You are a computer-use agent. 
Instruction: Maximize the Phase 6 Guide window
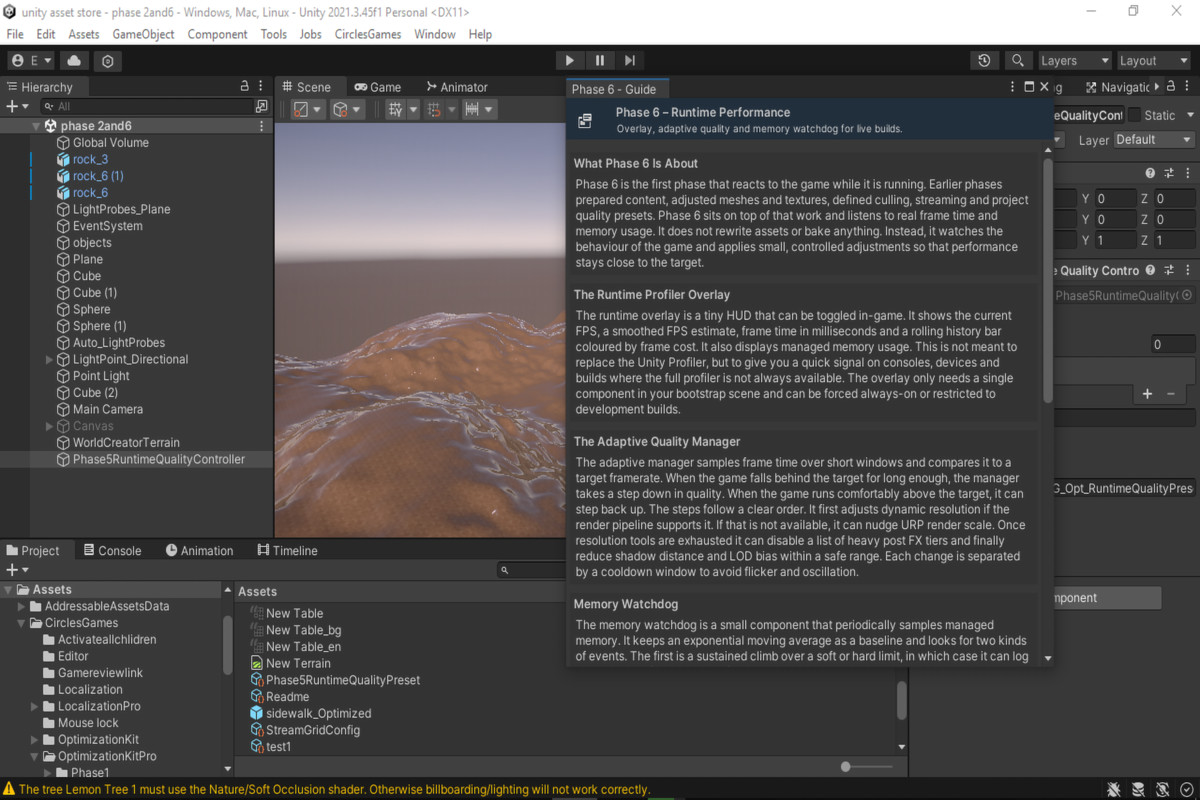[1028, 87]
